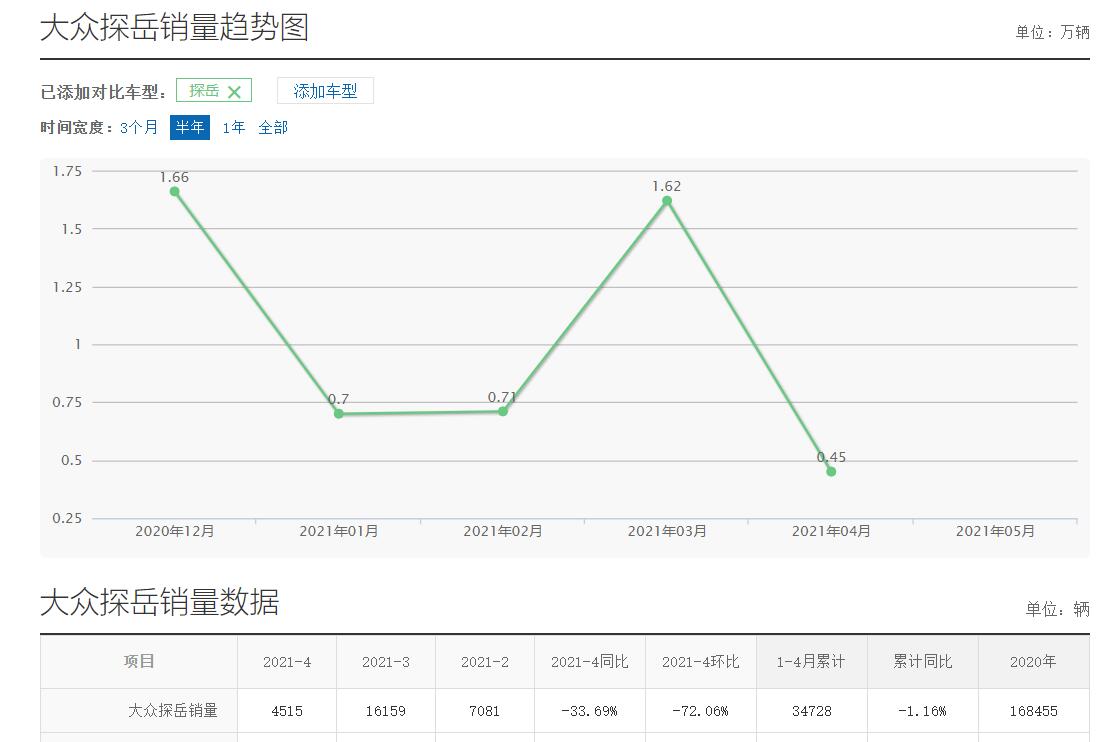Click the 0.45 data point for 2021年04月
The width and height of the screenshot is (1099, 742).
click(831, 471)
